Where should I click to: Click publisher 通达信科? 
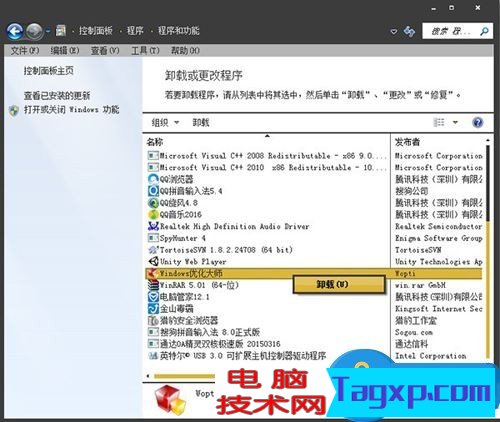point(412,344)
